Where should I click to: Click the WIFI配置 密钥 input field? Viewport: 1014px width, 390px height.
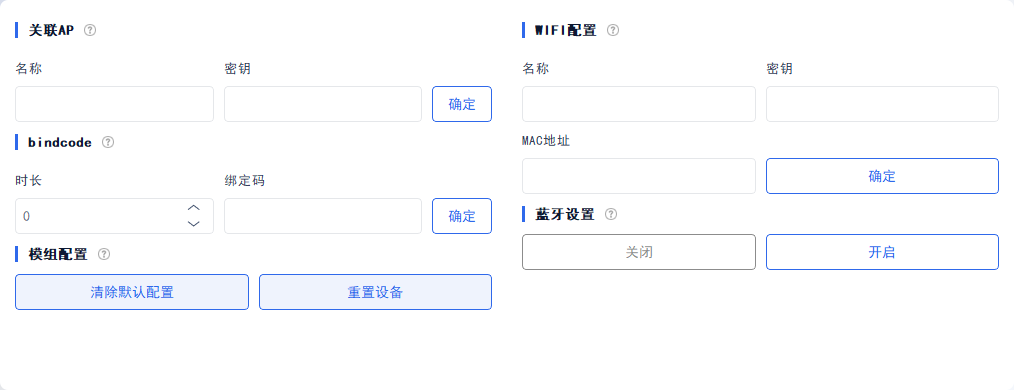[x=882, y=104]
